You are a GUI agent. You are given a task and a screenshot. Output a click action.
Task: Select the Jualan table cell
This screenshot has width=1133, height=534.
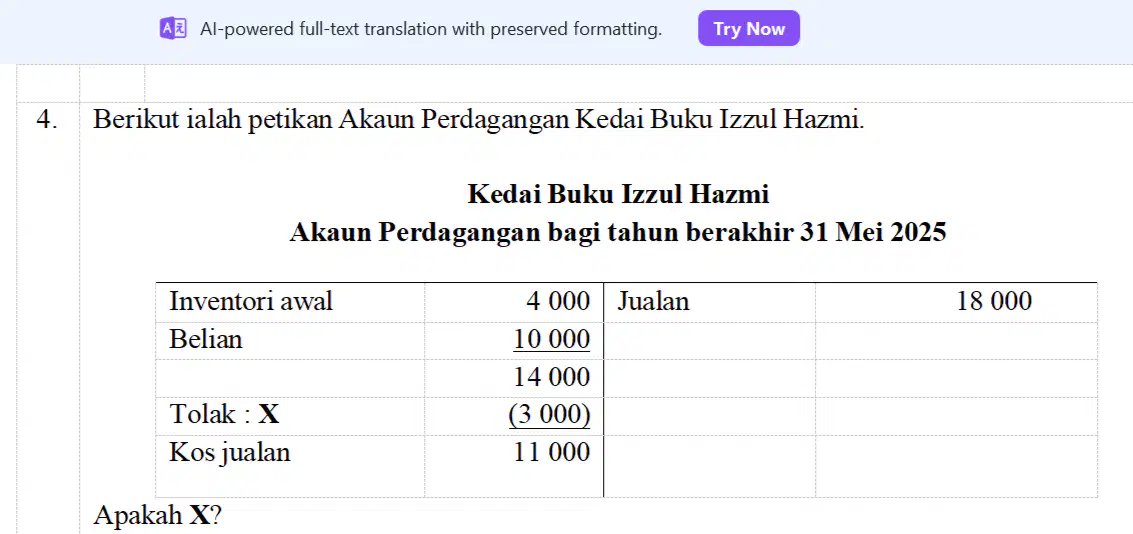pyautogui.click(x=710, y=301)
